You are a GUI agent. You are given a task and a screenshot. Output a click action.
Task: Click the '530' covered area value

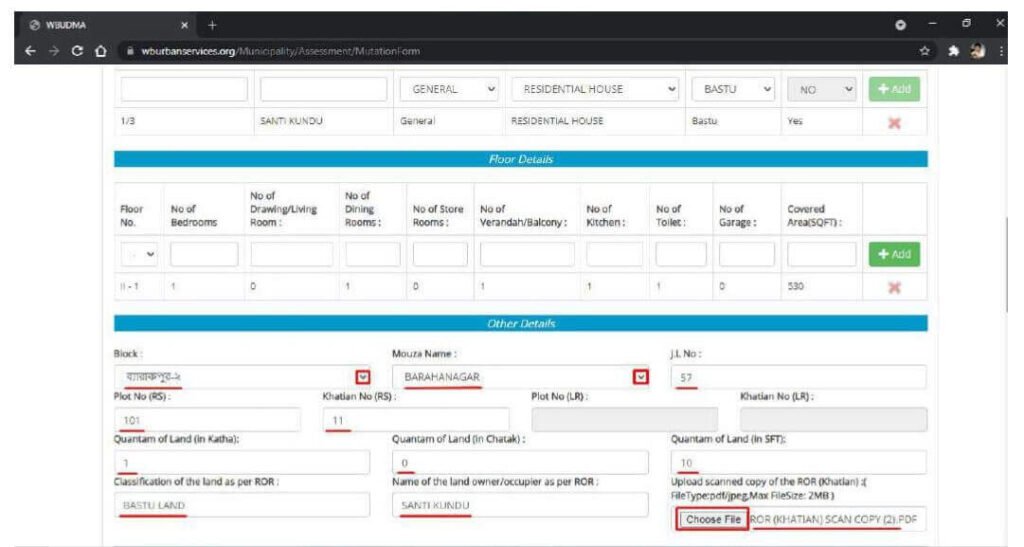(795, 286)
